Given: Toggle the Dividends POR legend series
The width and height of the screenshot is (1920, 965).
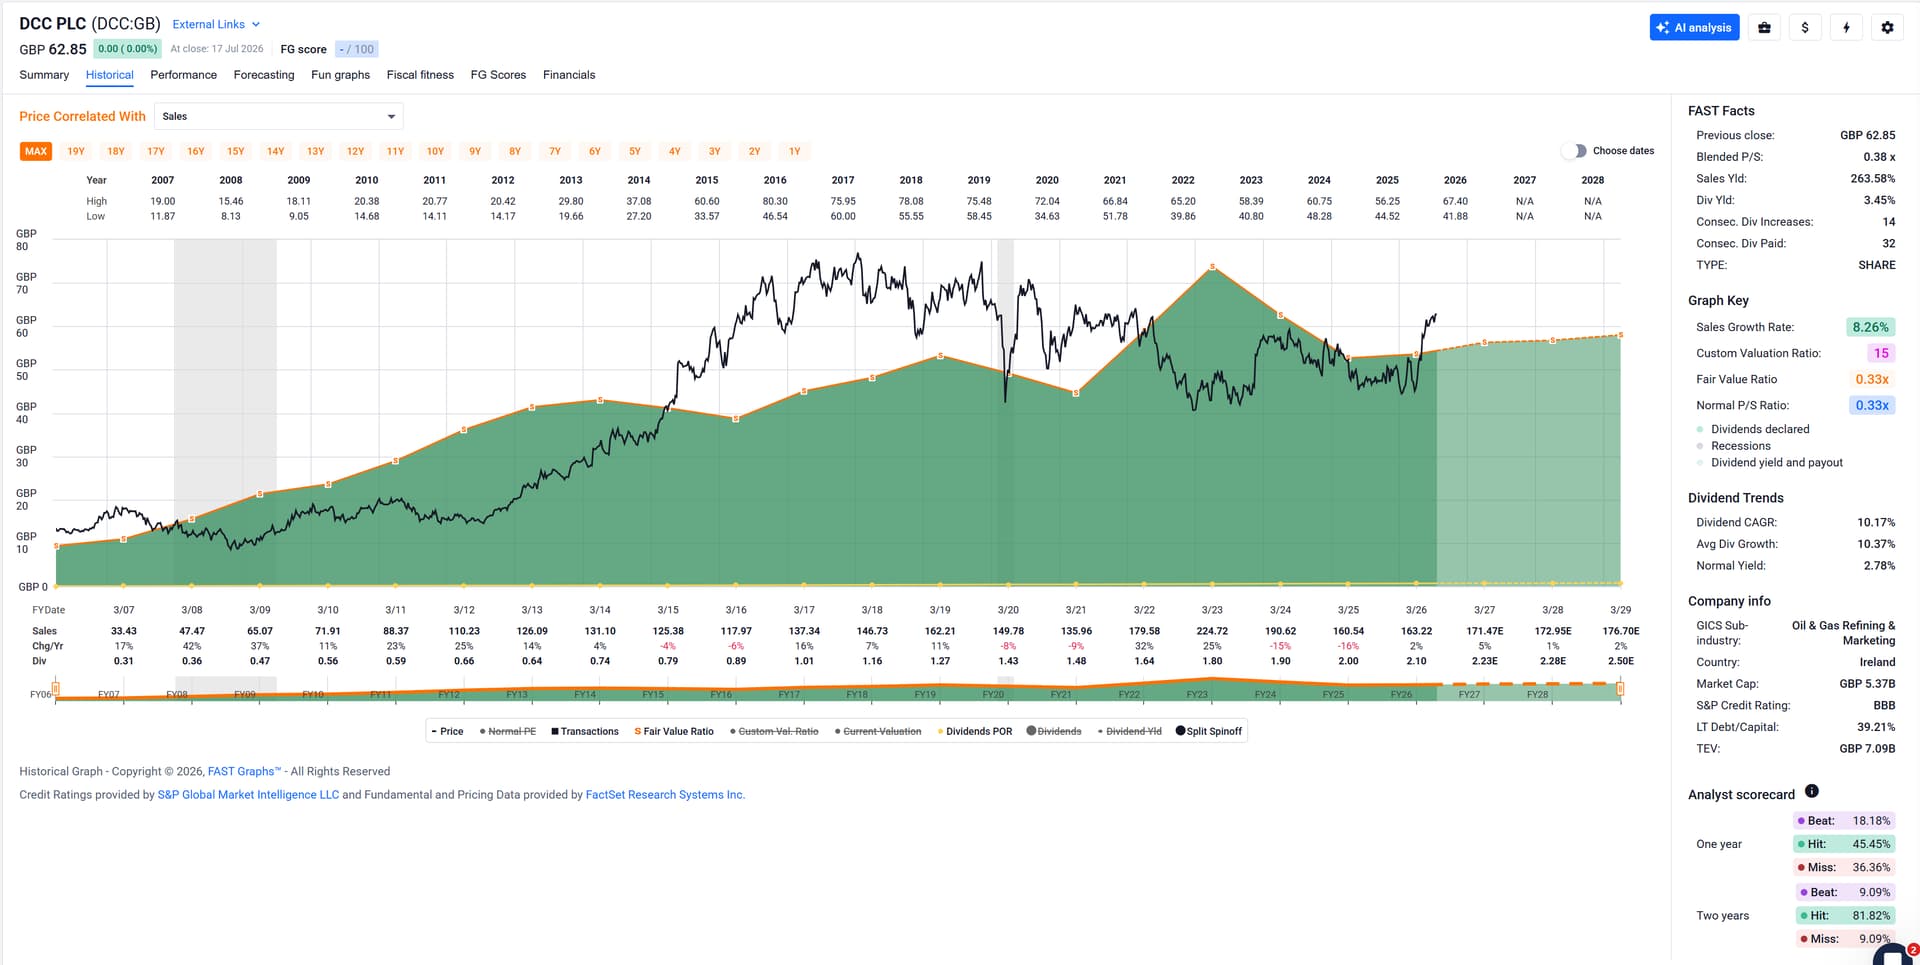Looking at the screenshot, I should (975, 731).
